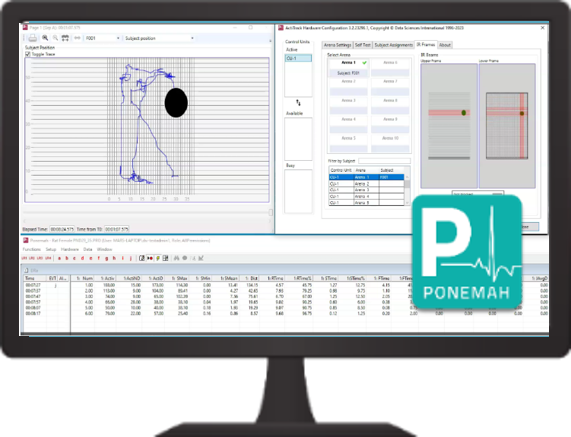Toggle the Toggle Trace checkbox
Viewport: 571px width, 437px height.
(x=28, y=54)
